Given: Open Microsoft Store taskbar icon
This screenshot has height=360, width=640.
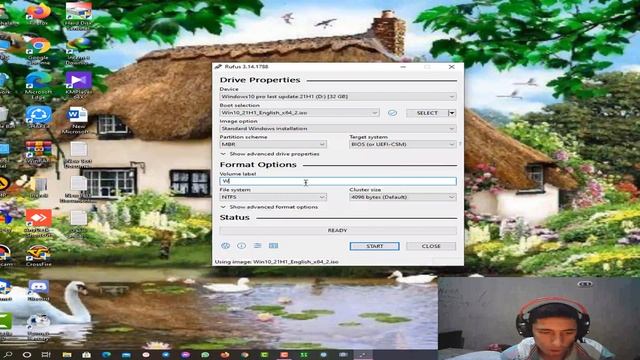Looking at the screenshot, I should coord(86,355).
